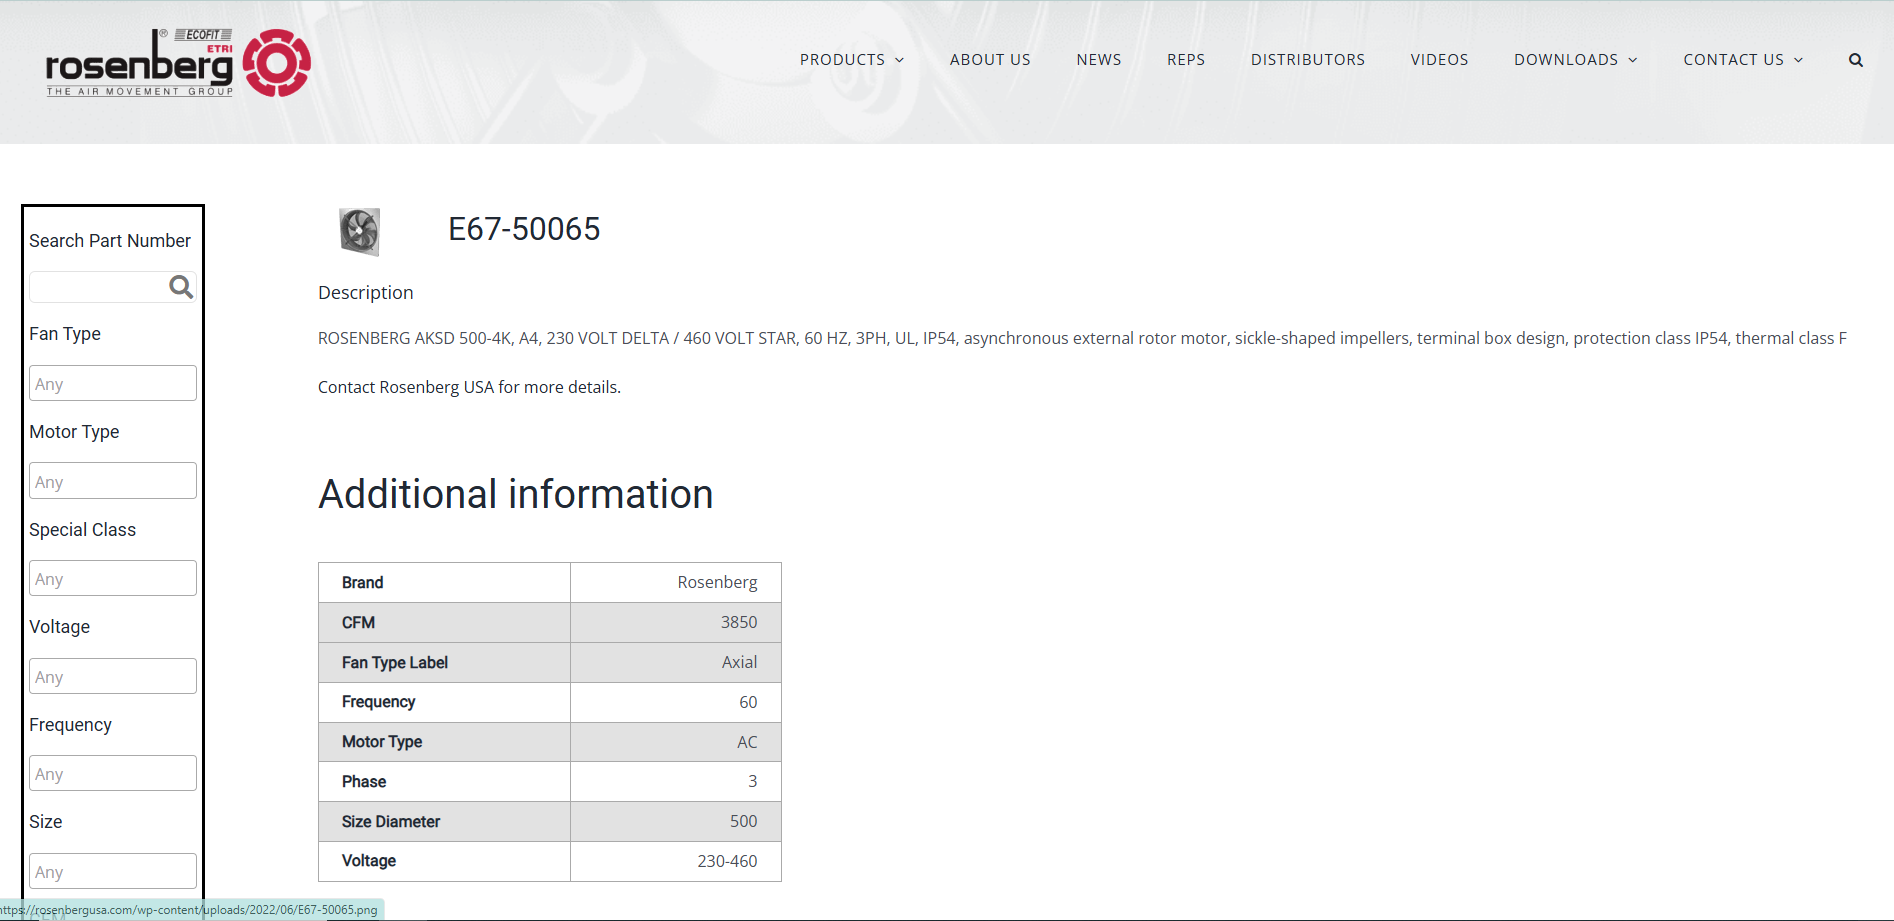Open the Fan Type dropdown
Screen dimensions: 1894x921
point(113,384)
